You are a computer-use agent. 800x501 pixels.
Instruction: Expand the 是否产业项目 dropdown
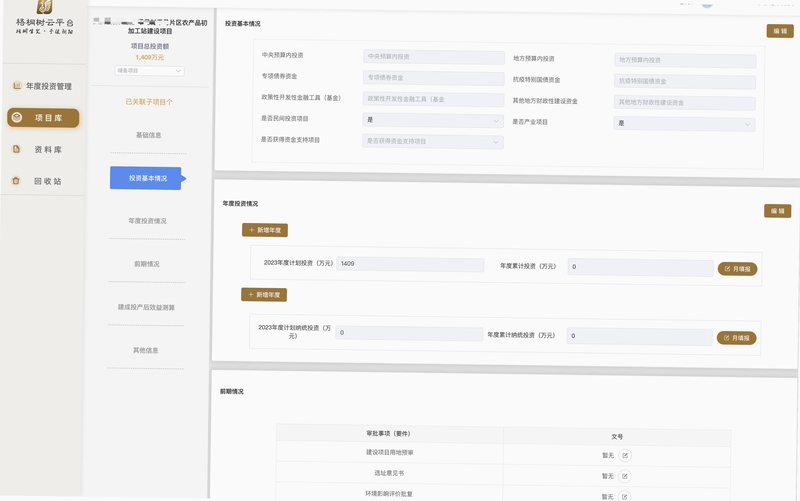point(684,123)
